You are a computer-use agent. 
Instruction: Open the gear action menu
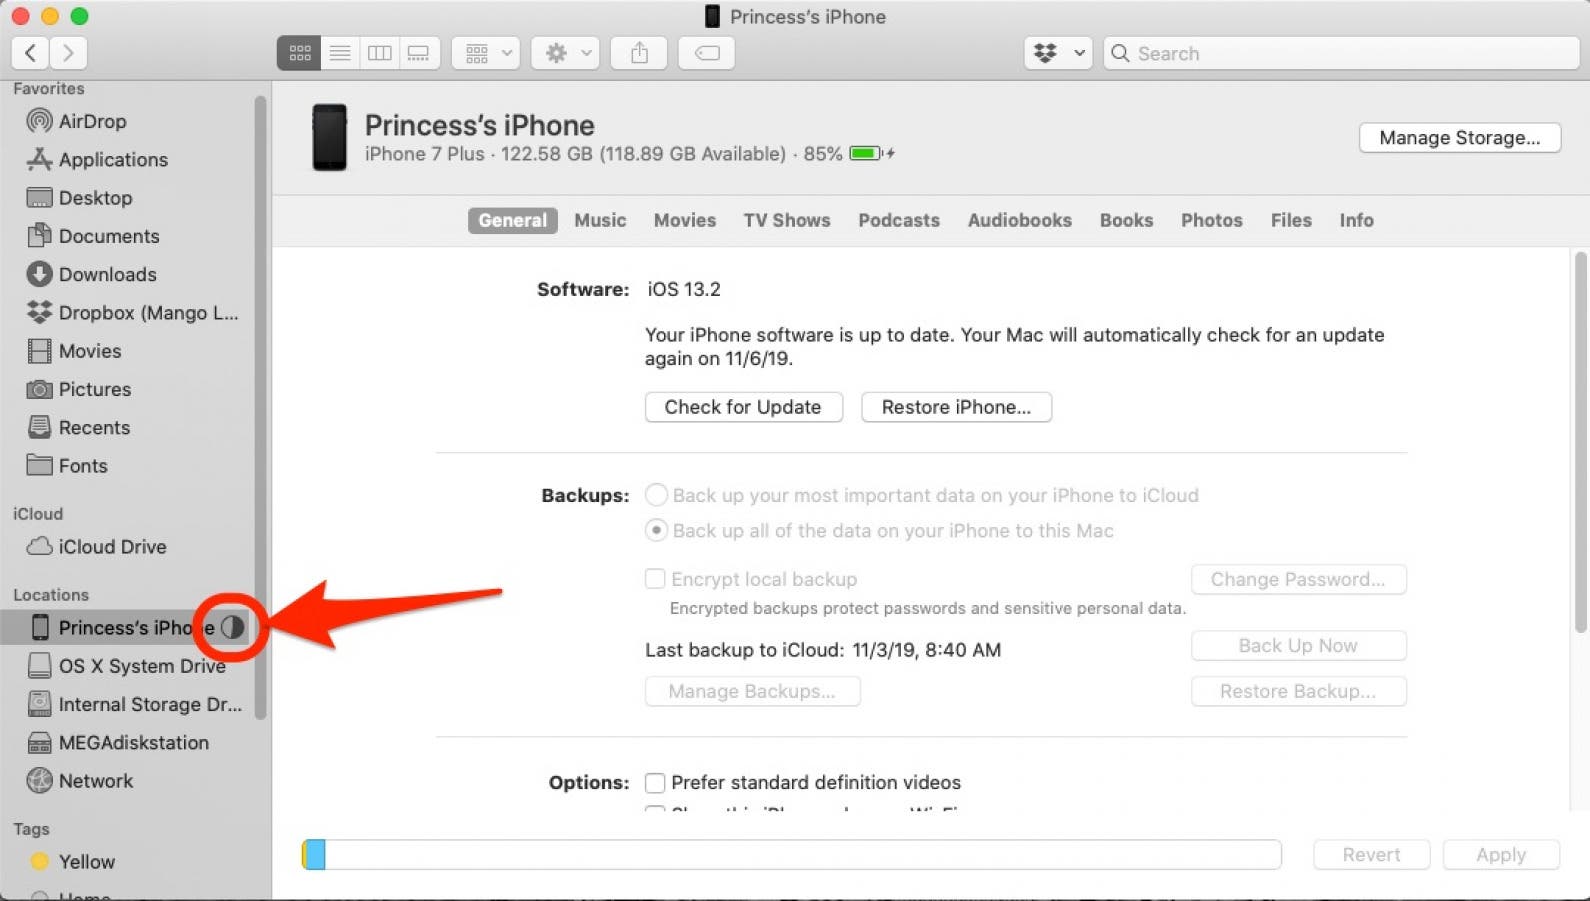click(566, 53)
